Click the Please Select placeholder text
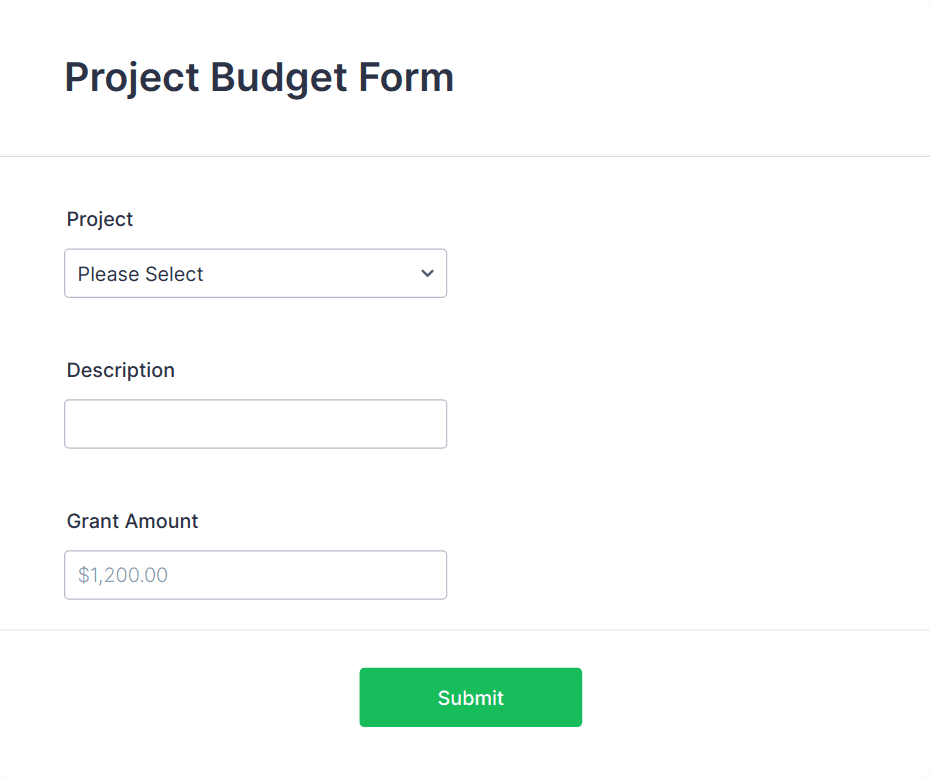Screen dimensions: 930x777 click(140, 273)
